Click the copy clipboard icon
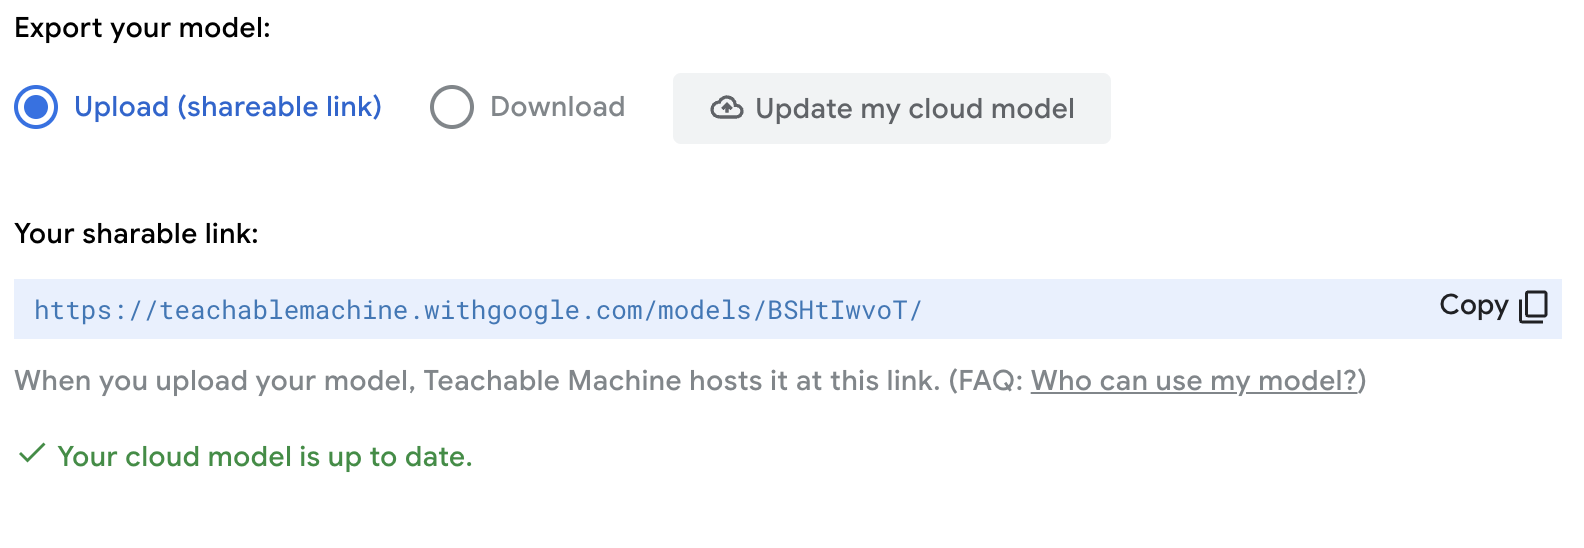1584x548 pixels. 1533,306
